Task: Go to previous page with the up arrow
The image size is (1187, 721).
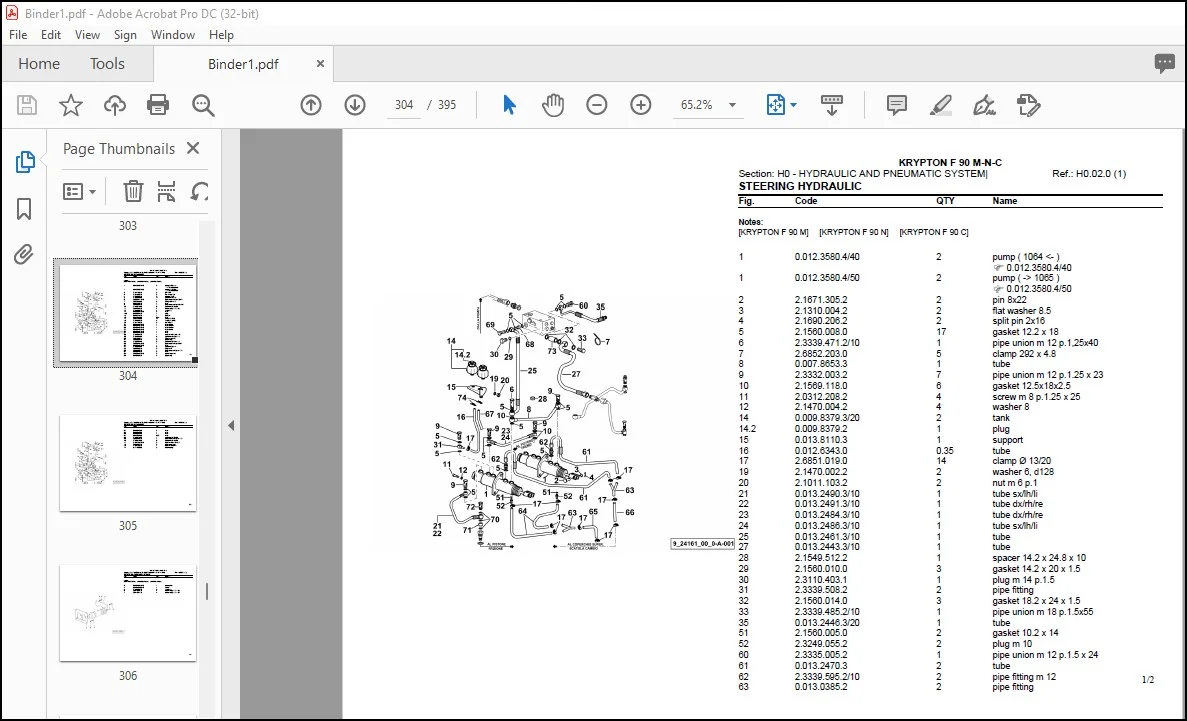Action: pyautogui.click(x=311, y=105)
